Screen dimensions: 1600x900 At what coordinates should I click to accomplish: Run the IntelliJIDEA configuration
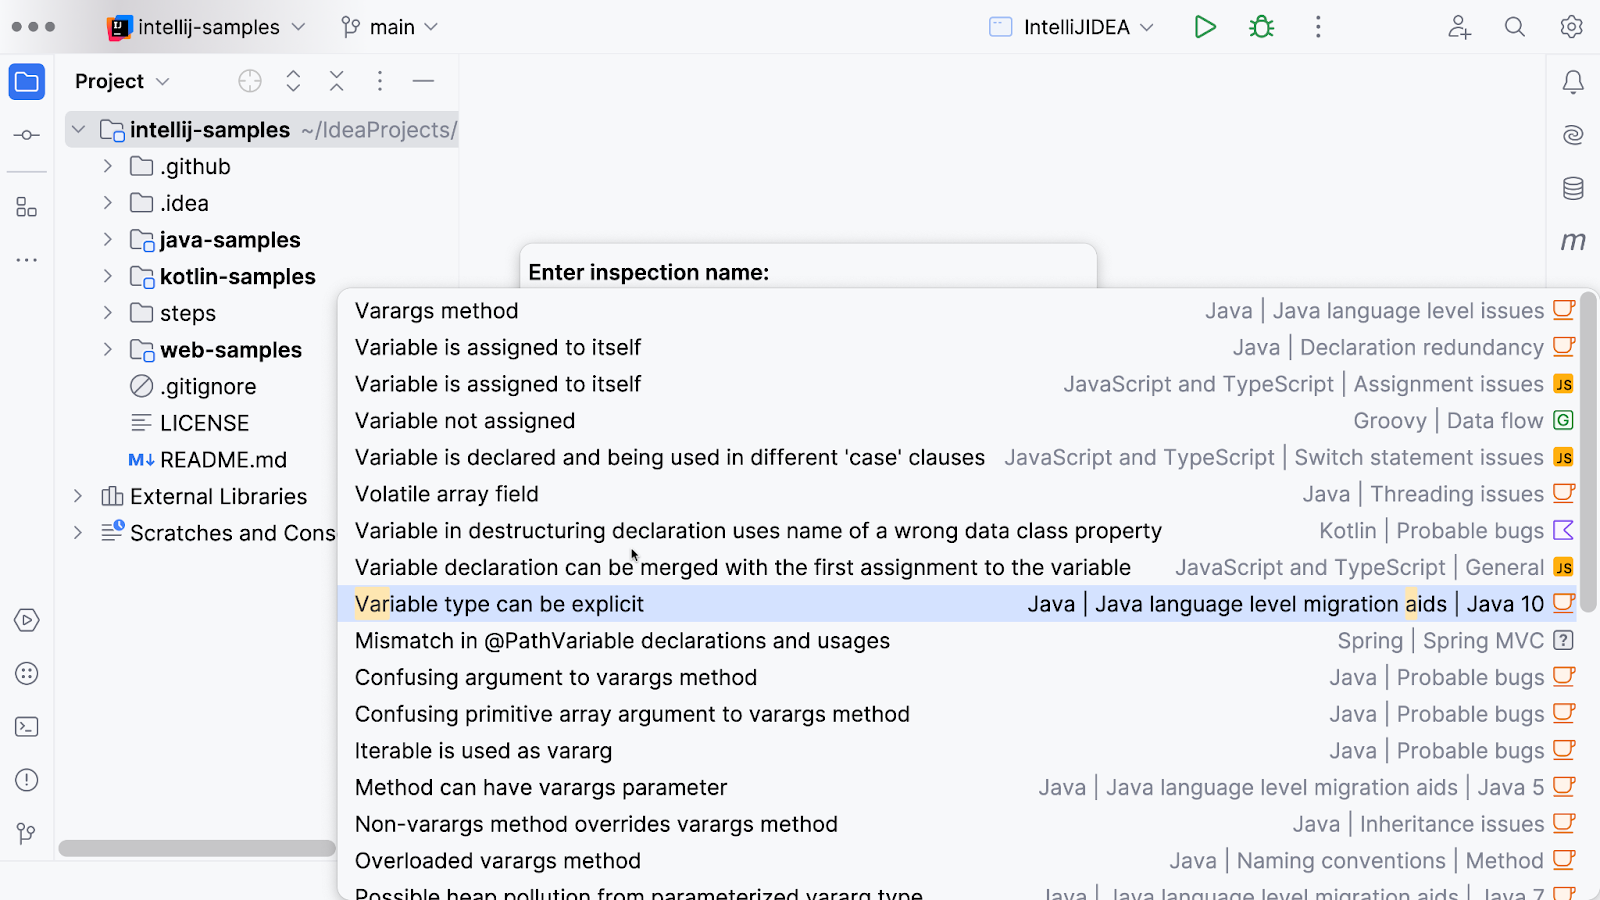pos(1205,27)
